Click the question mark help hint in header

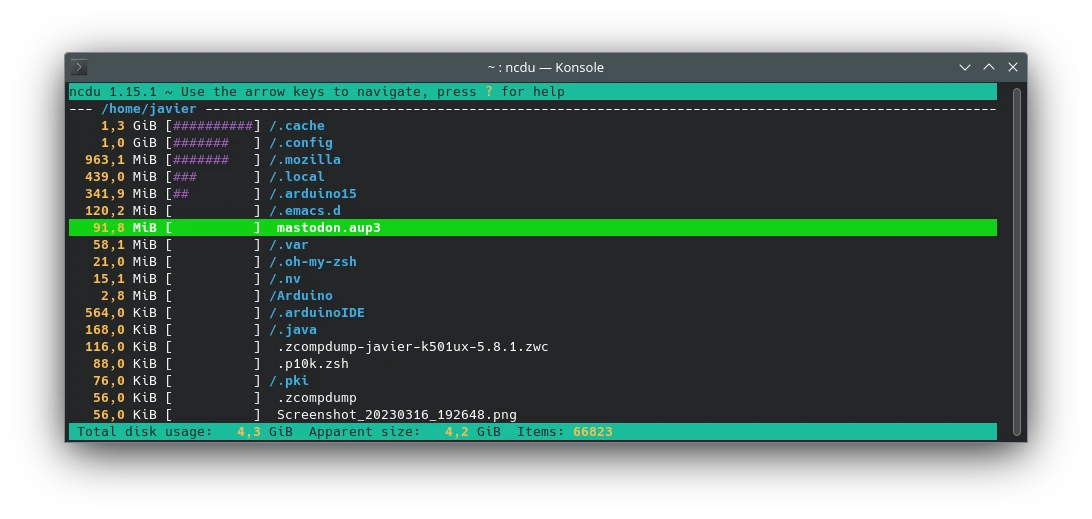click(489, 92)
